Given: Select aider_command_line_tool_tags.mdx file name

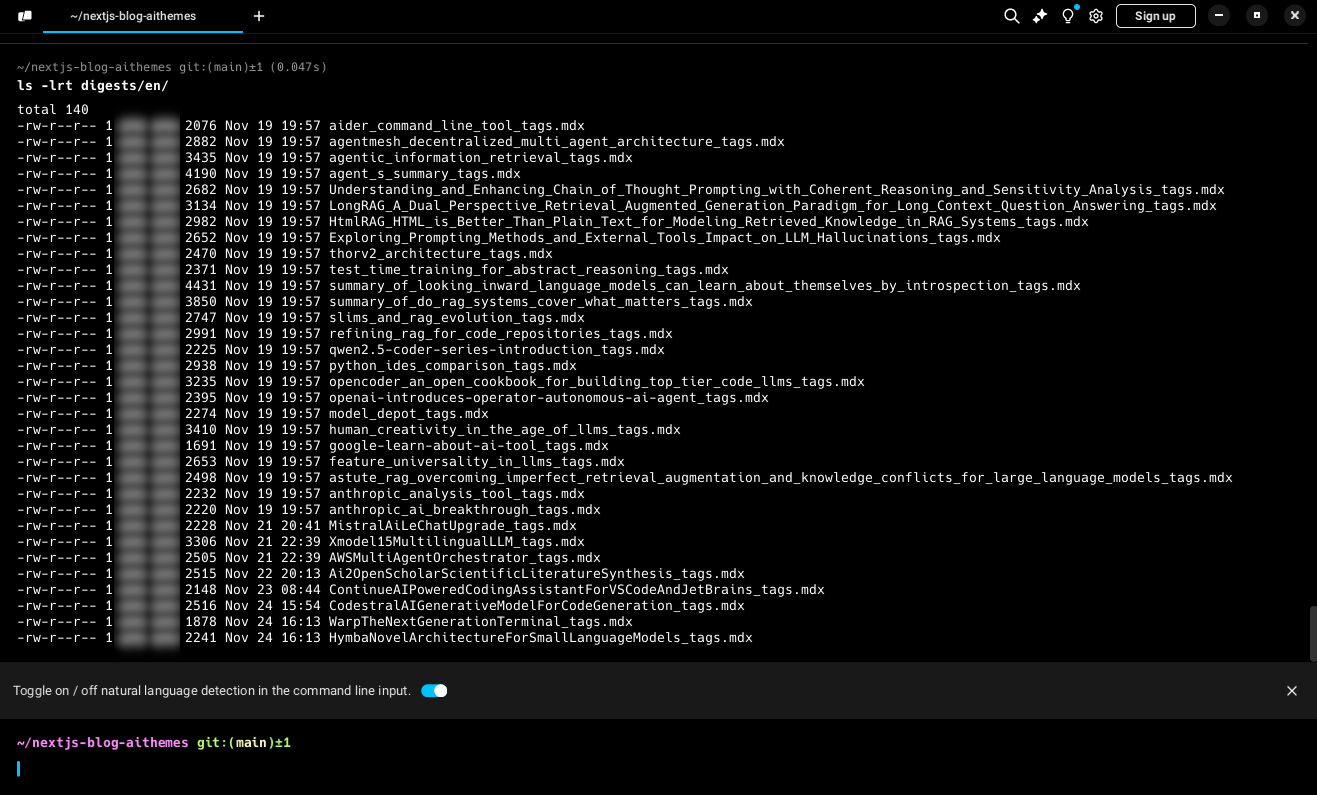Looking at the screenshot, I should coord(457,126).
